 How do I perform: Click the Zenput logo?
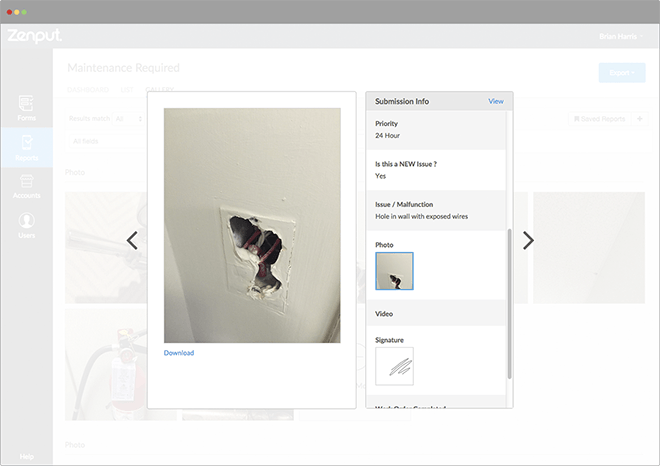[35, 36]
